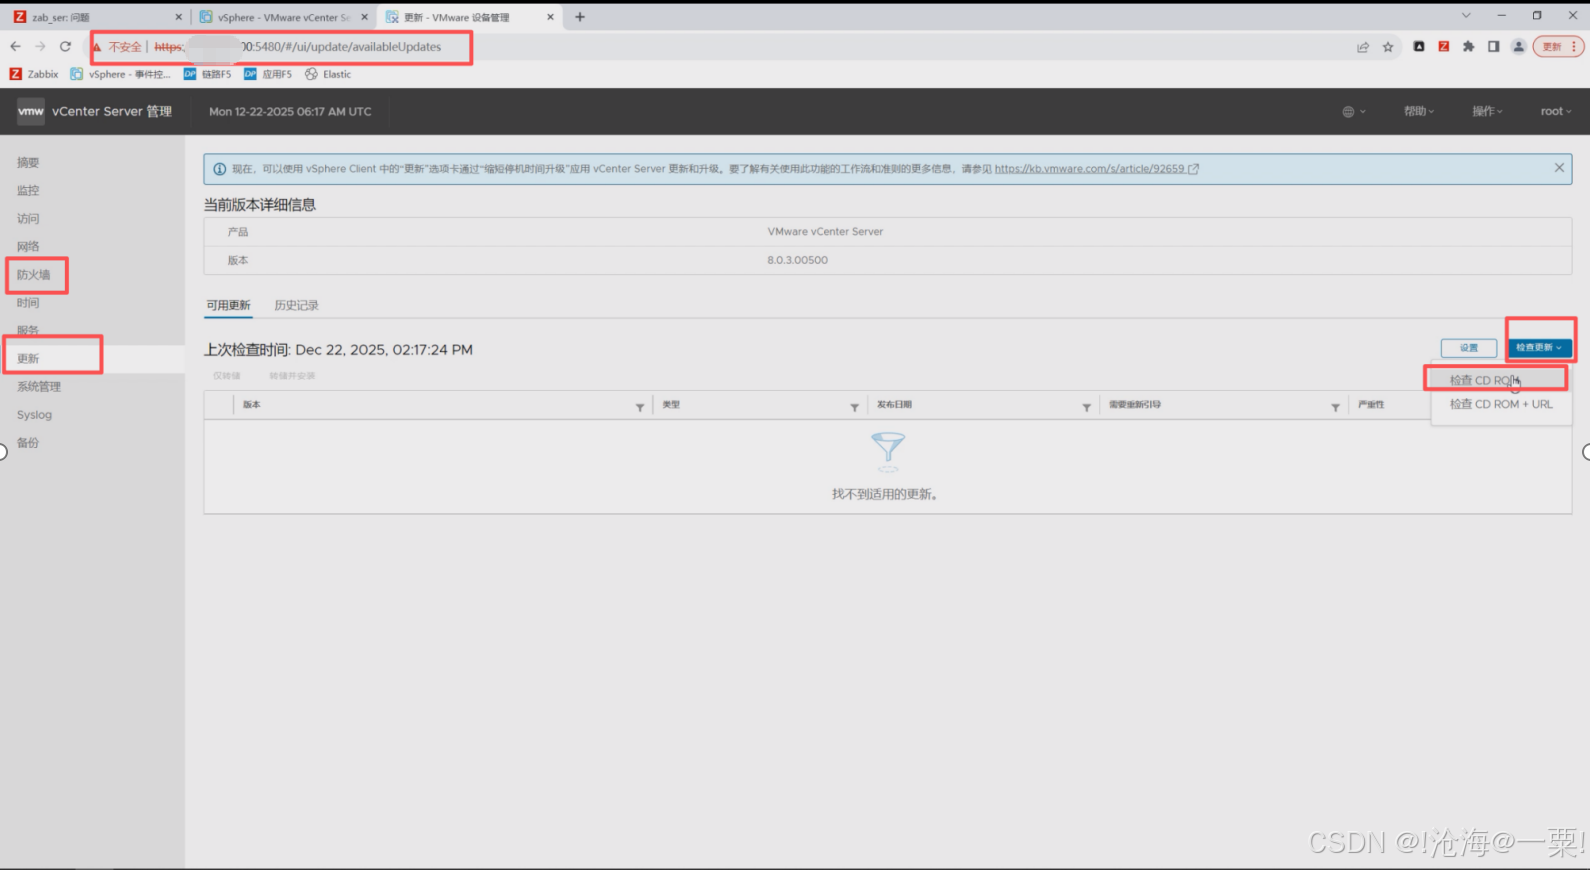The width and height of the screenshot is (1590, 870).
Task: Filter the 版本 column
Action: (x=640, y=407)
